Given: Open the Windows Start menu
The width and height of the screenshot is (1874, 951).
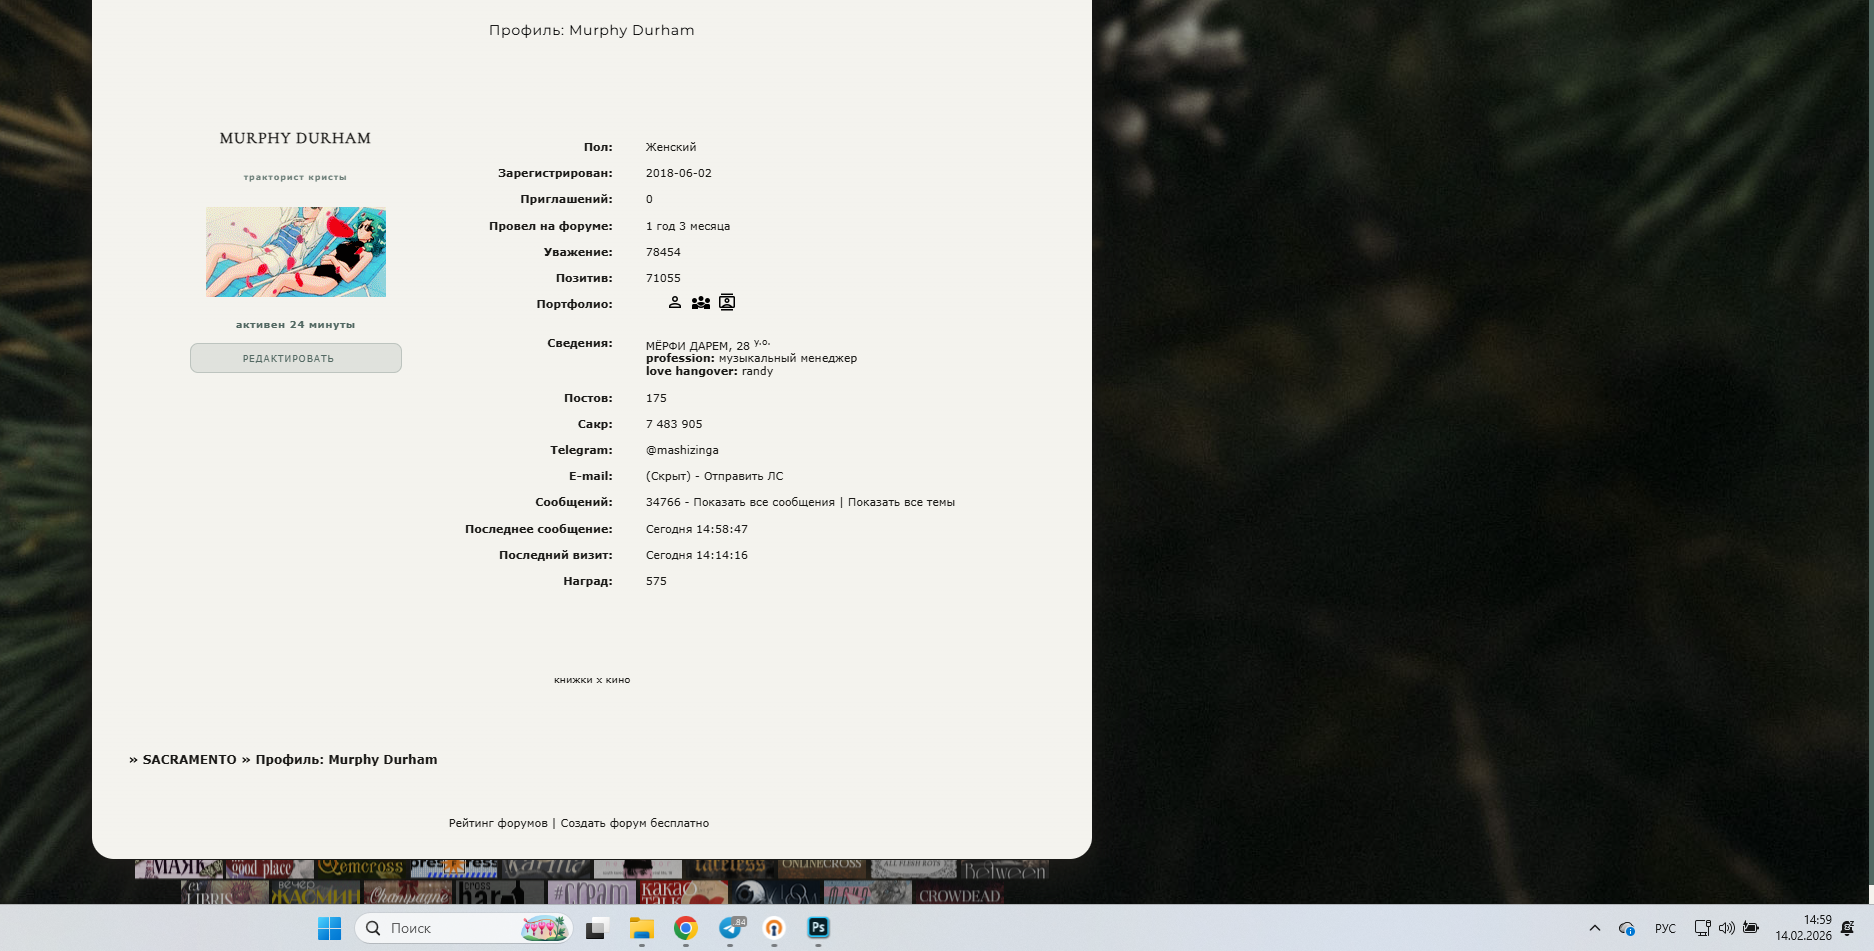Looking at the screenshot, I should point(329,928).
